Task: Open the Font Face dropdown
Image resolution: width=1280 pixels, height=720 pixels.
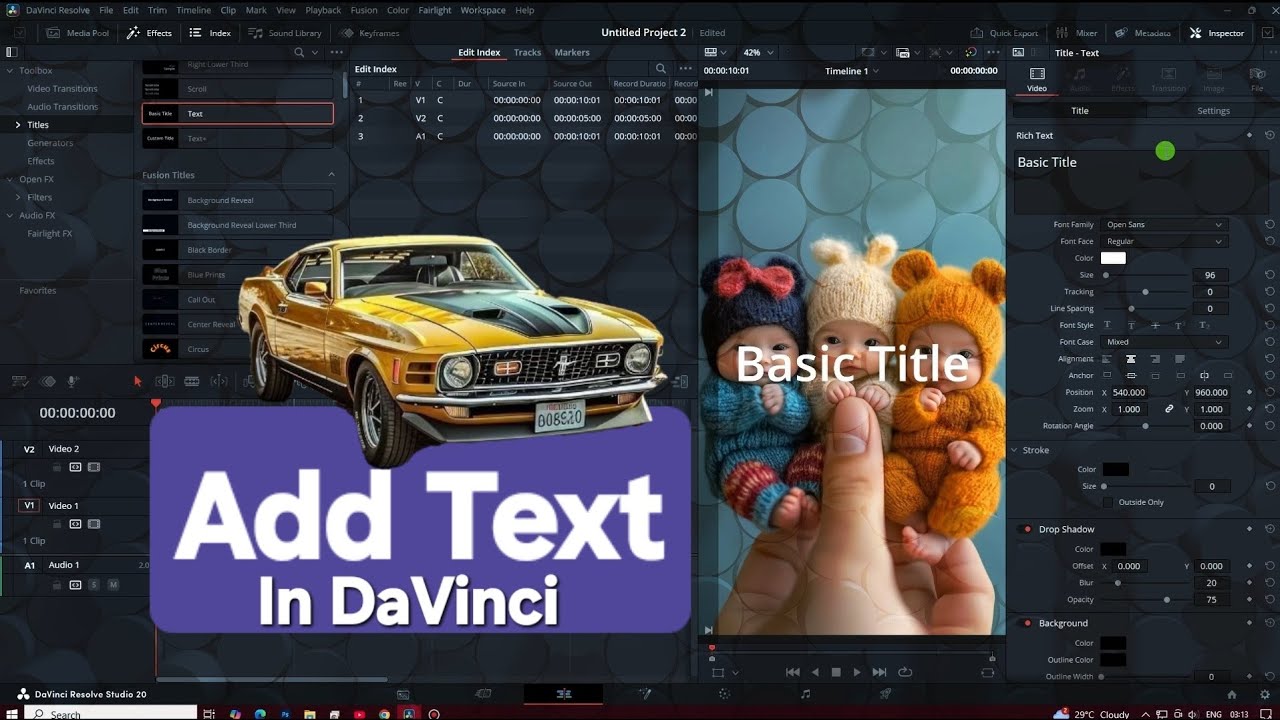Action: click(1164, 241)
